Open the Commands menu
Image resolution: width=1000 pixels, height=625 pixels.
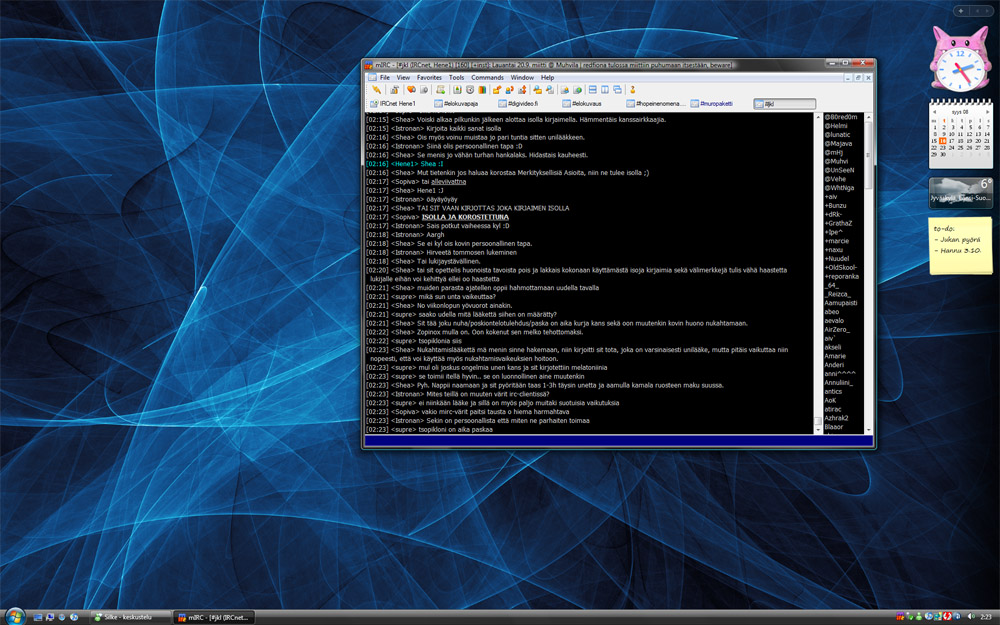(x=487, y=77)
